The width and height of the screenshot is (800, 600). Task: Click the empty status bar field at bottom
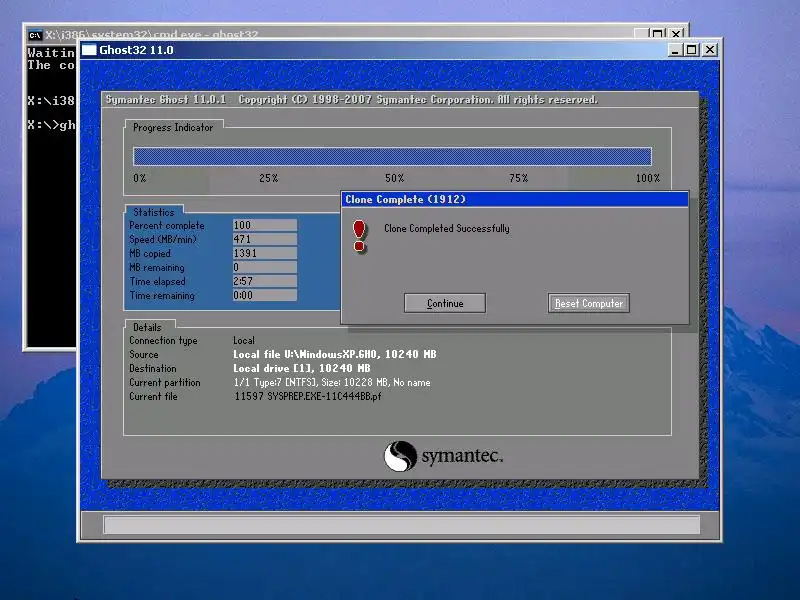402,524
